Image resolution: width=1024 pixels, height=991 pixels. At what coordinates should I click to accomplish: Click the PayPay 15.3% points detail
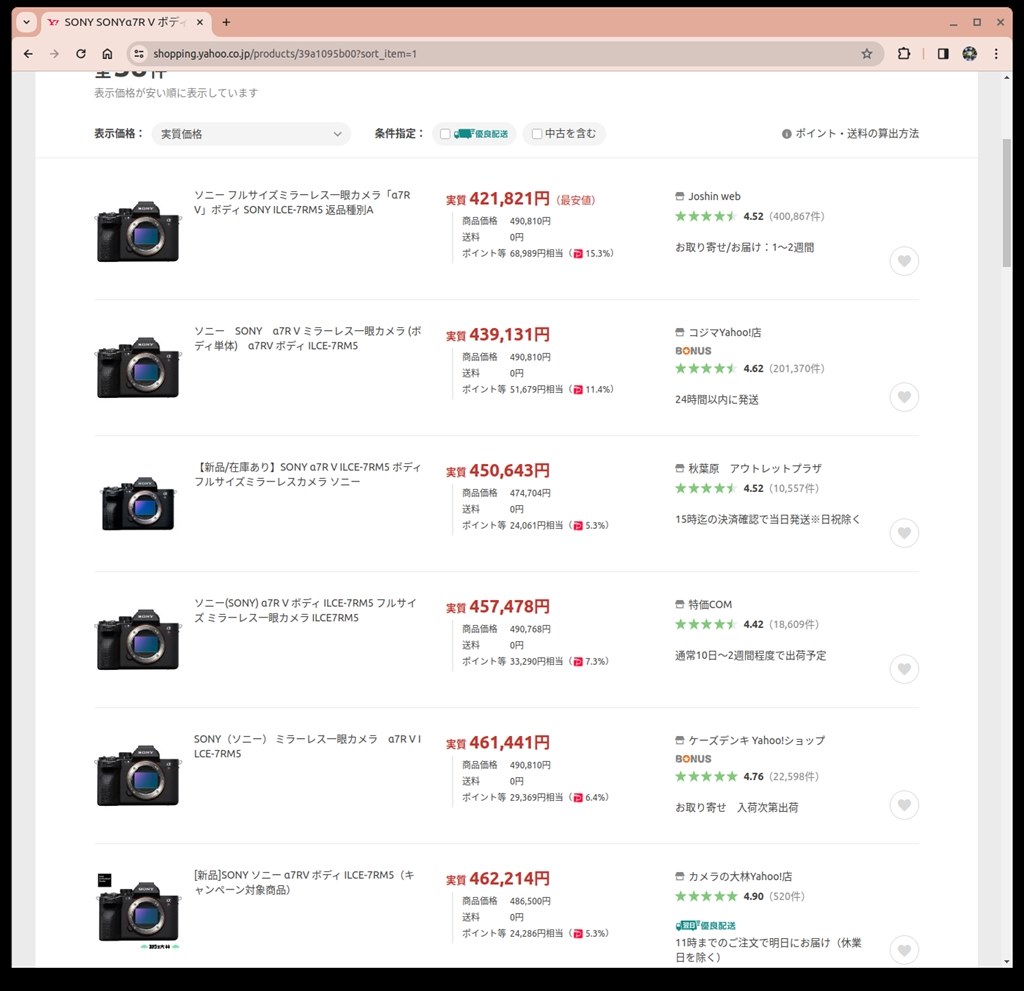[x=592, y=253]
